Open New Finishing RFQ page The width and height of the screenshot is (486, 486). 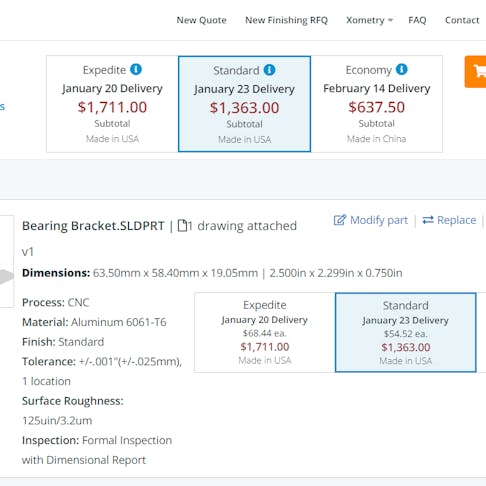coord(287,20)
